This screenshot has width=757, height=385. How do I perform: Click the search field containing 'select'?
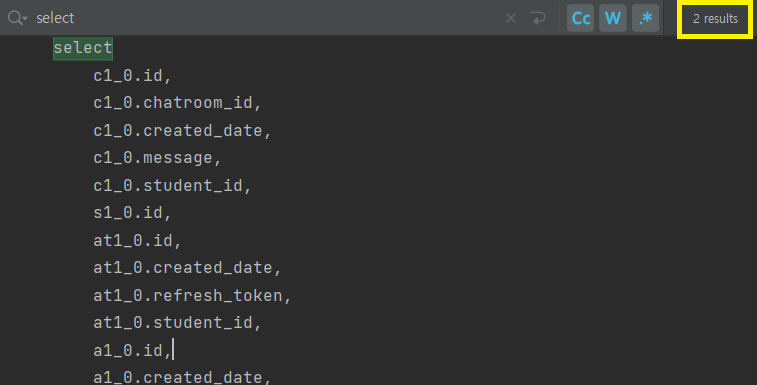(x=266, y=18)
